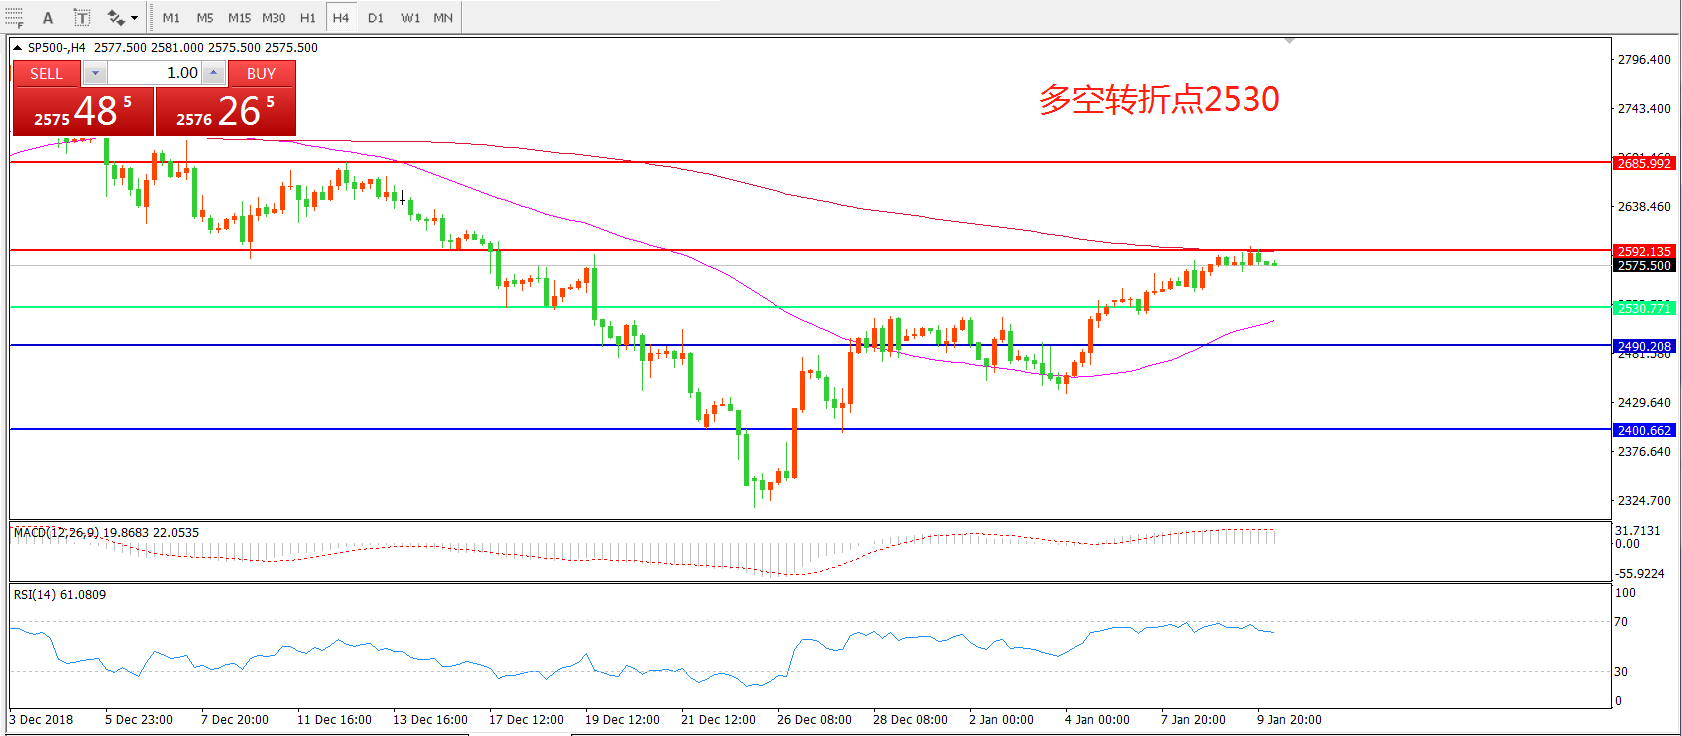The width and height of the screenshot is (1682, 736).
Task: Select the Text tool
Action: coord(47,17)
